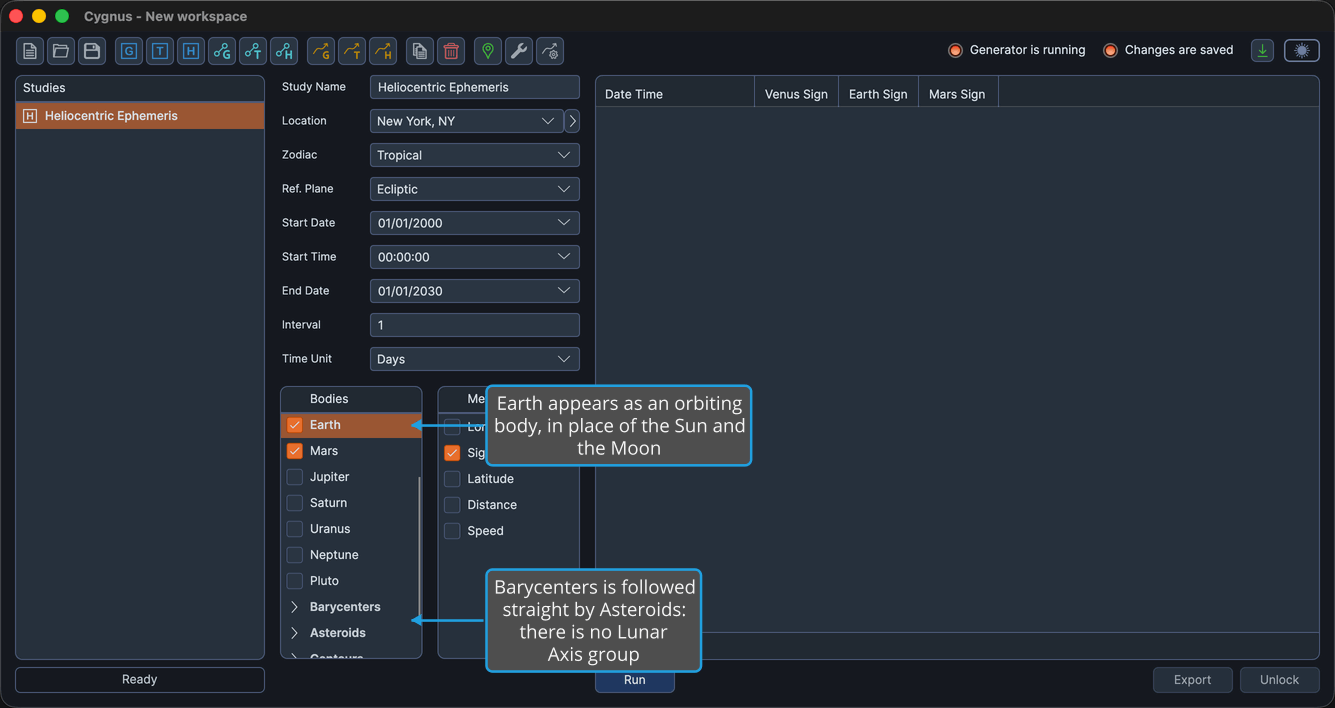1335x708 pixels.
Task: Enable the Uranus checkbox
Action: click(295, 529)
